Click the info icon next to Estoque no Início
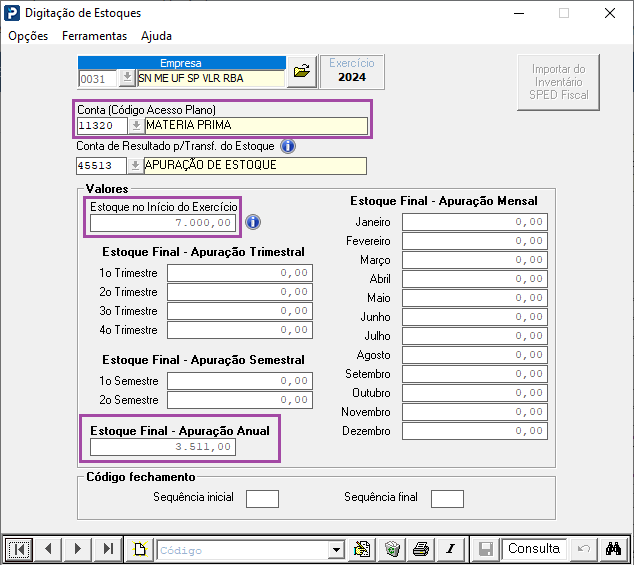 (x=253, y=222)
